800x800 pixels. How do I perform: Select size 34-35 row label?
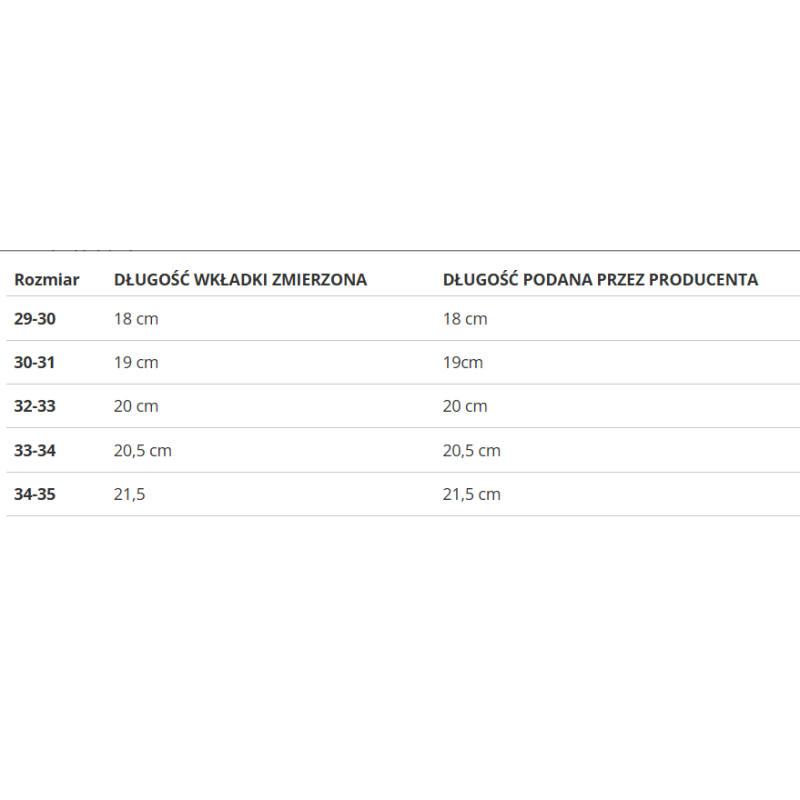[35, 494]
